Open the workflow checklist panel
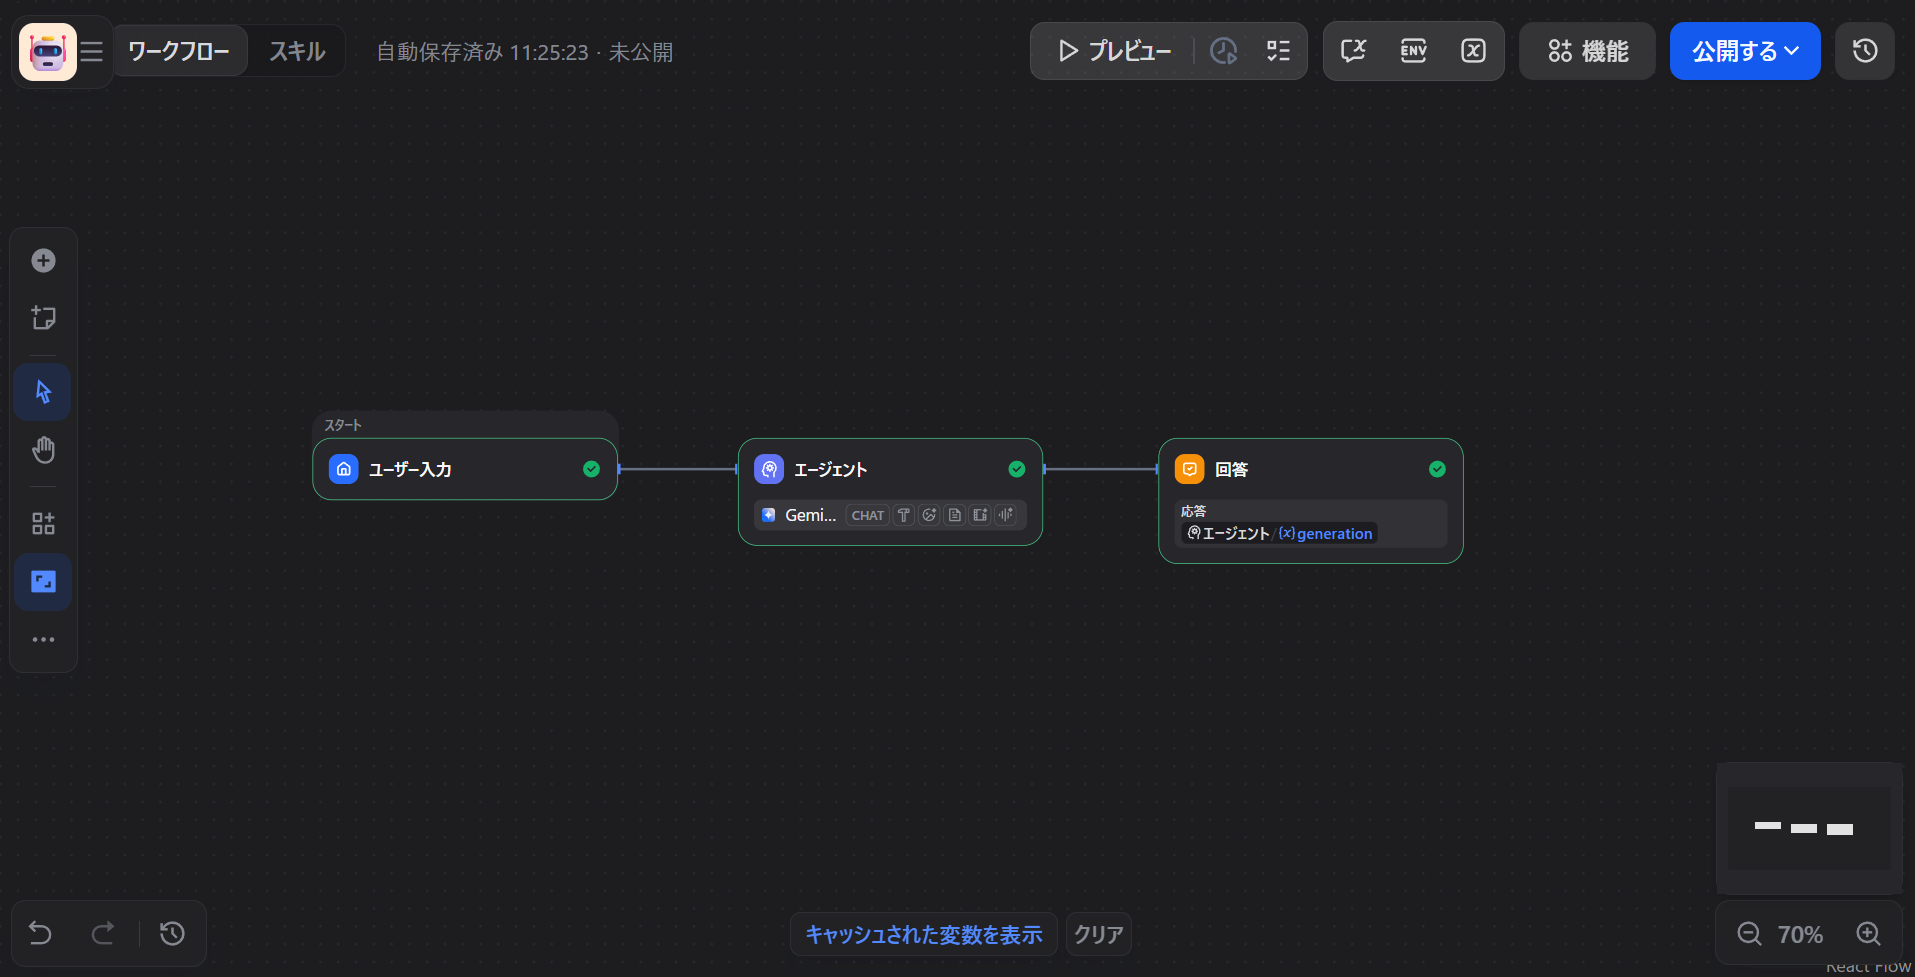This screenshot has width=1915, height=977. click(1277, 51)
